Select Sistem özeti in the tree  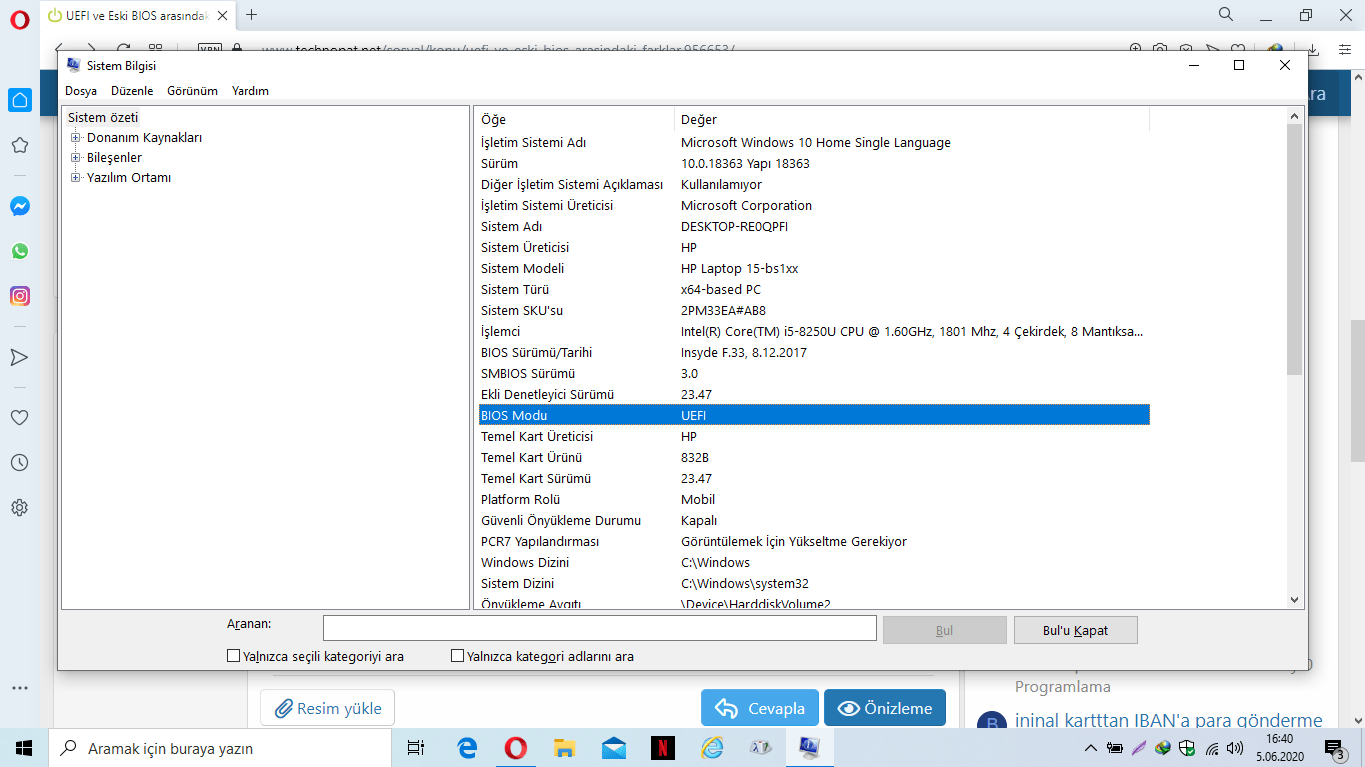pos(103,117)
